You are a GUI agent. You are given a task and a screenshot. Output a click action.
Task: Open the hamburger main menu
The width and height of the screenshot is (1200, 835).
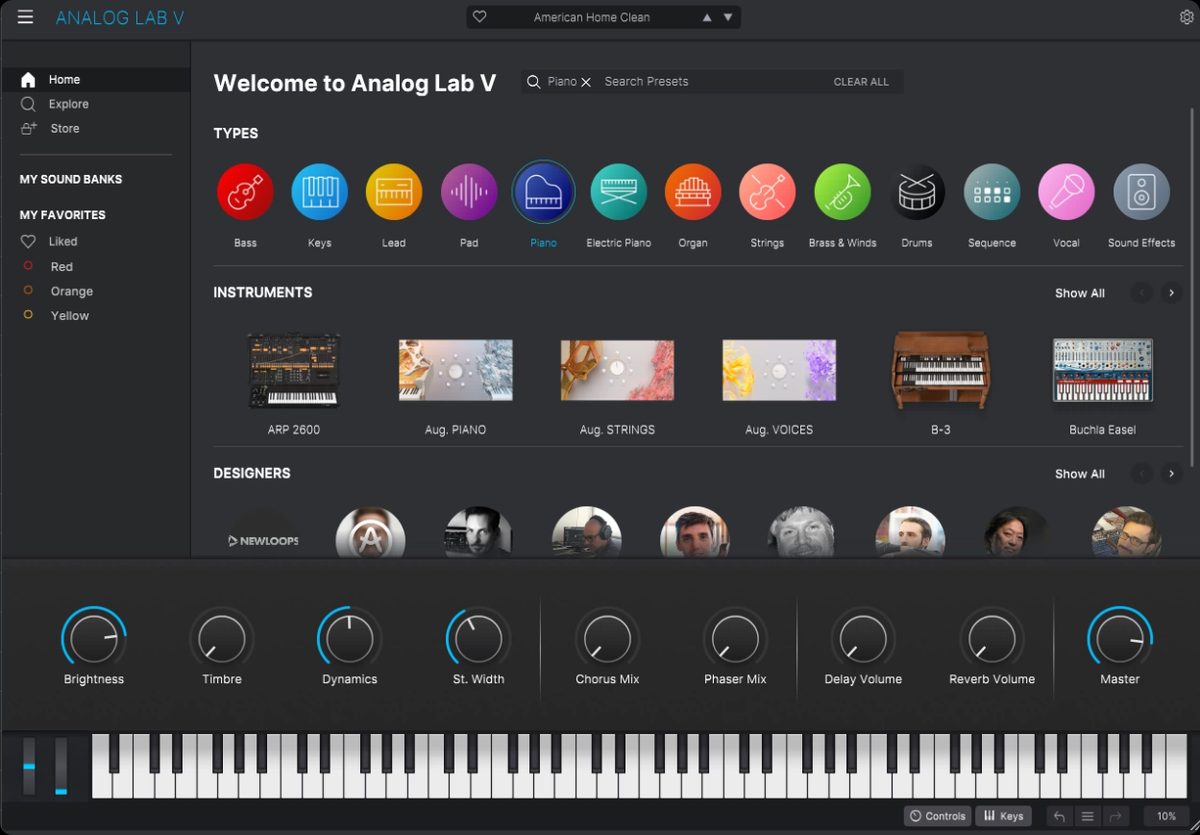25,17
